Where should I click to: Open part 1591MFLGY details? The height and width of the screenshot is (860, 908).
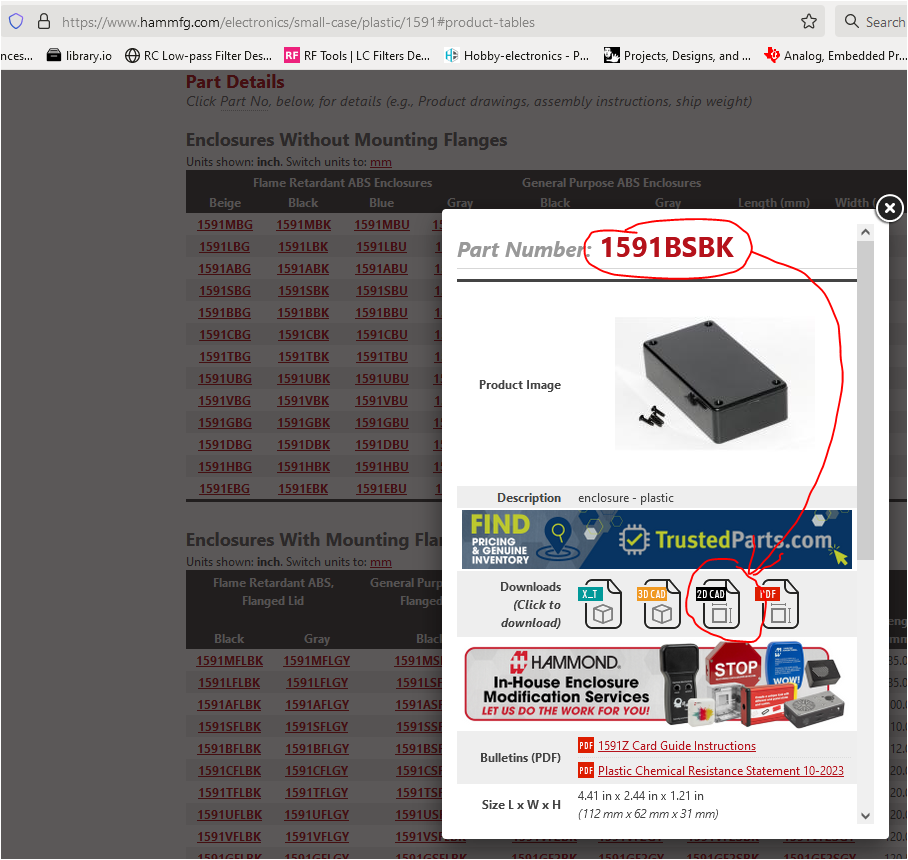pyautogui.click(x=317, y=661)
